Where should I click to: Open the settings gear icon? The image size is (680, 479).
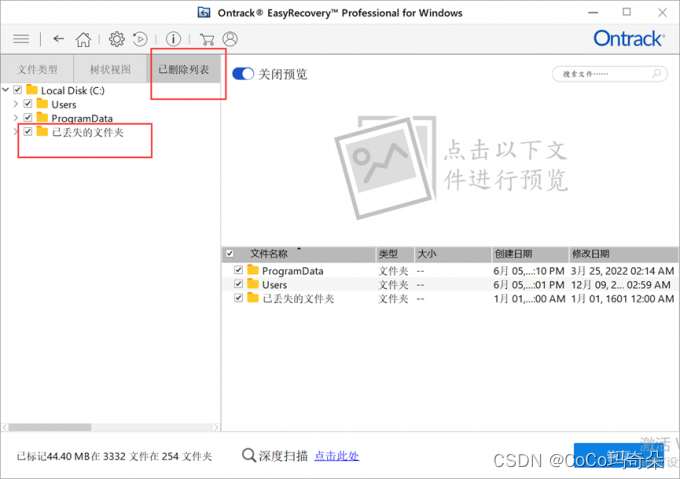pos(116,39)
